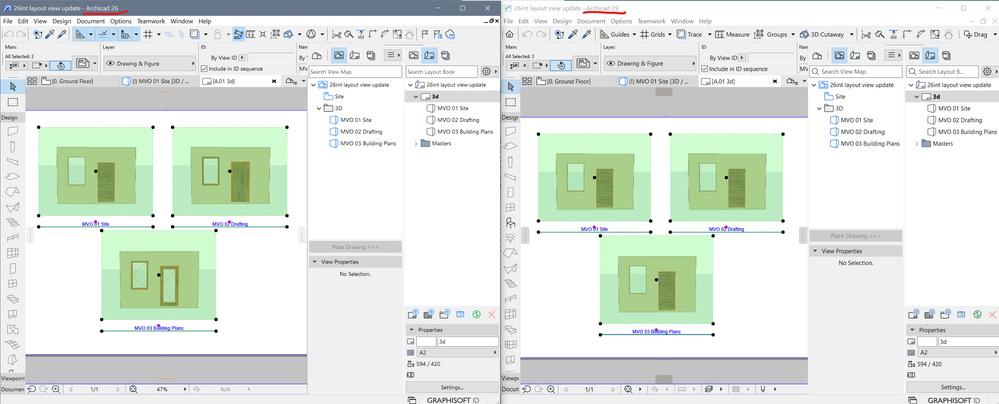Click Settings... button in Archicad 29 organizer
Viewport: 999px width, 404px height.
(x=952, y=387)
